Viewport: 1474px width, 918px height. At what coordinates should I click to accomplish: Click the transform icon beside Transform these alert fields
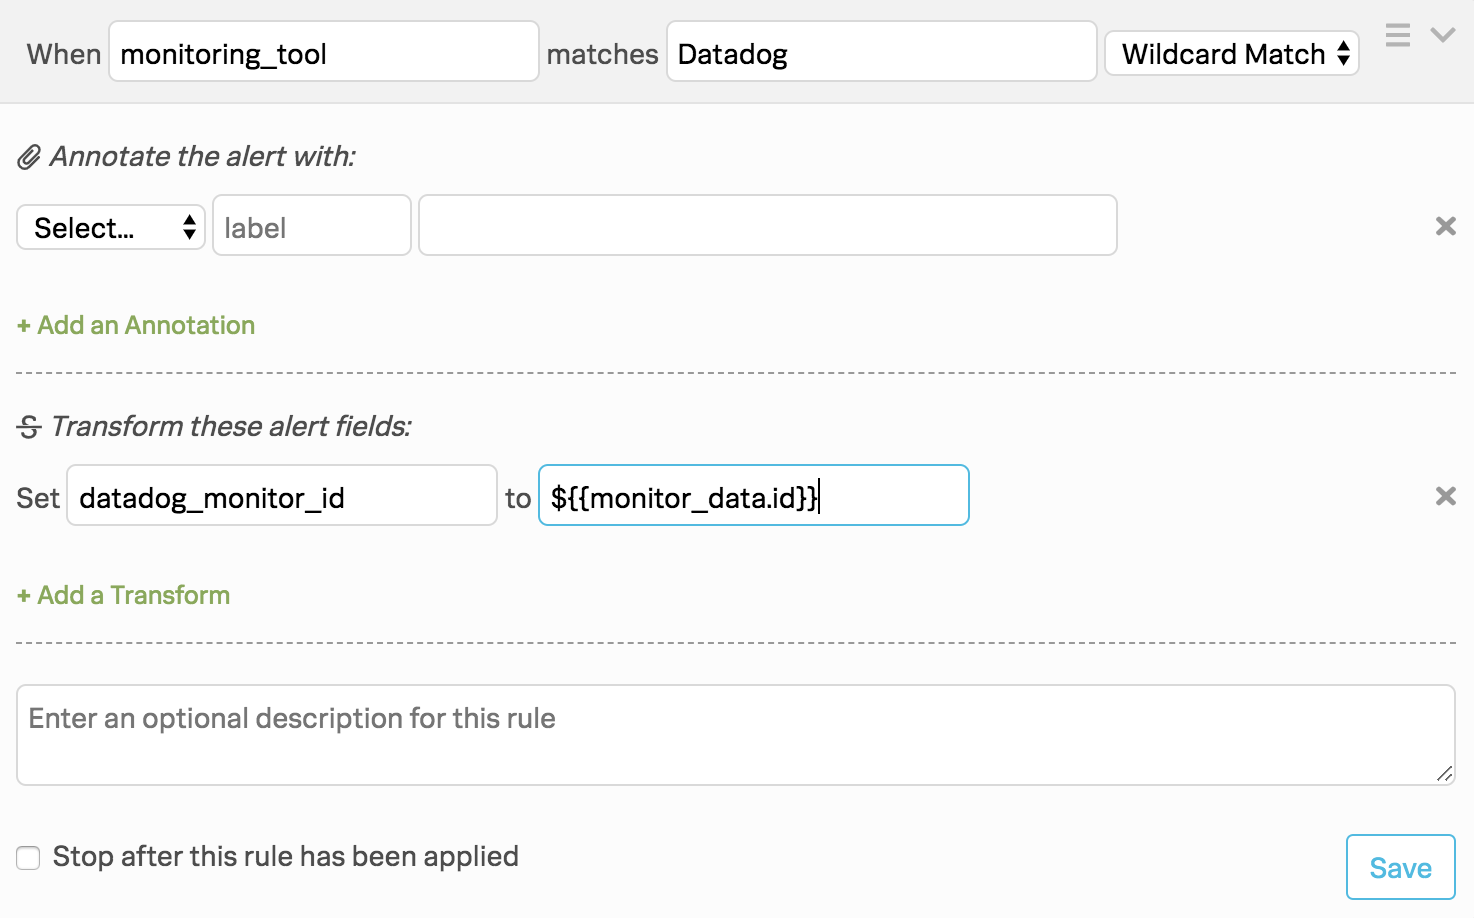coord(27,426)
